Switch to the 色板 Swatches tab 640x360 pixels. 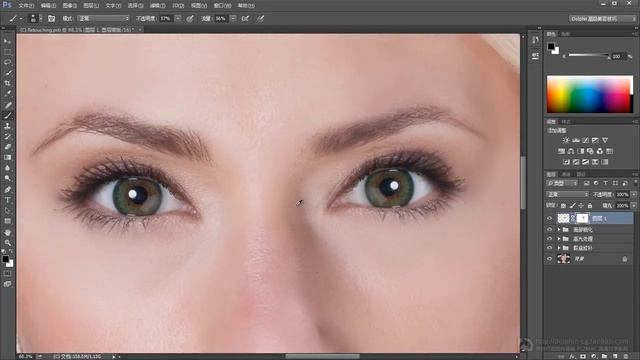pos(565,34)
